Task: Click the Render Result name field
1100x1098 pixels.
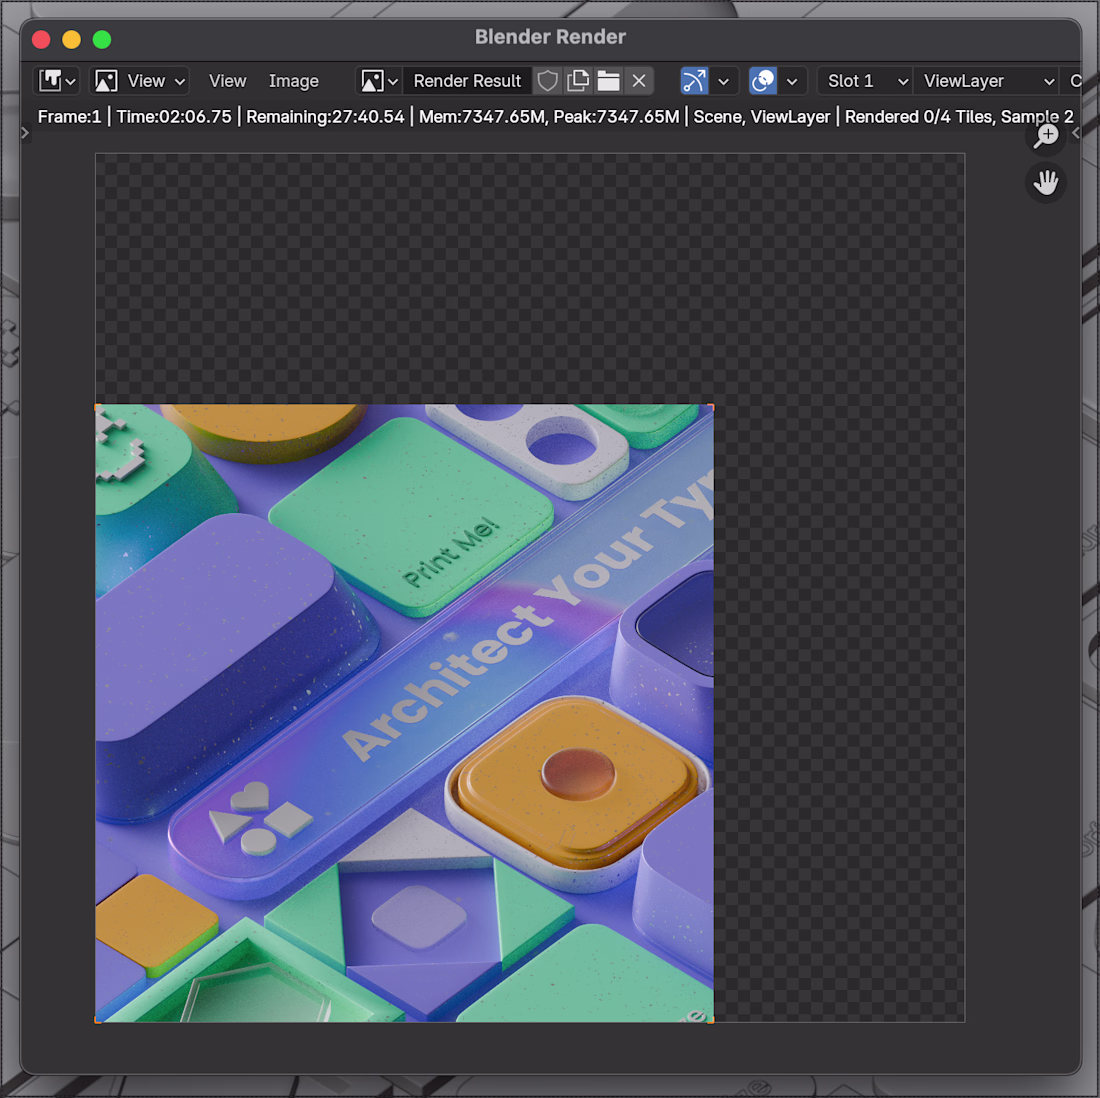Action: [467, 81]
